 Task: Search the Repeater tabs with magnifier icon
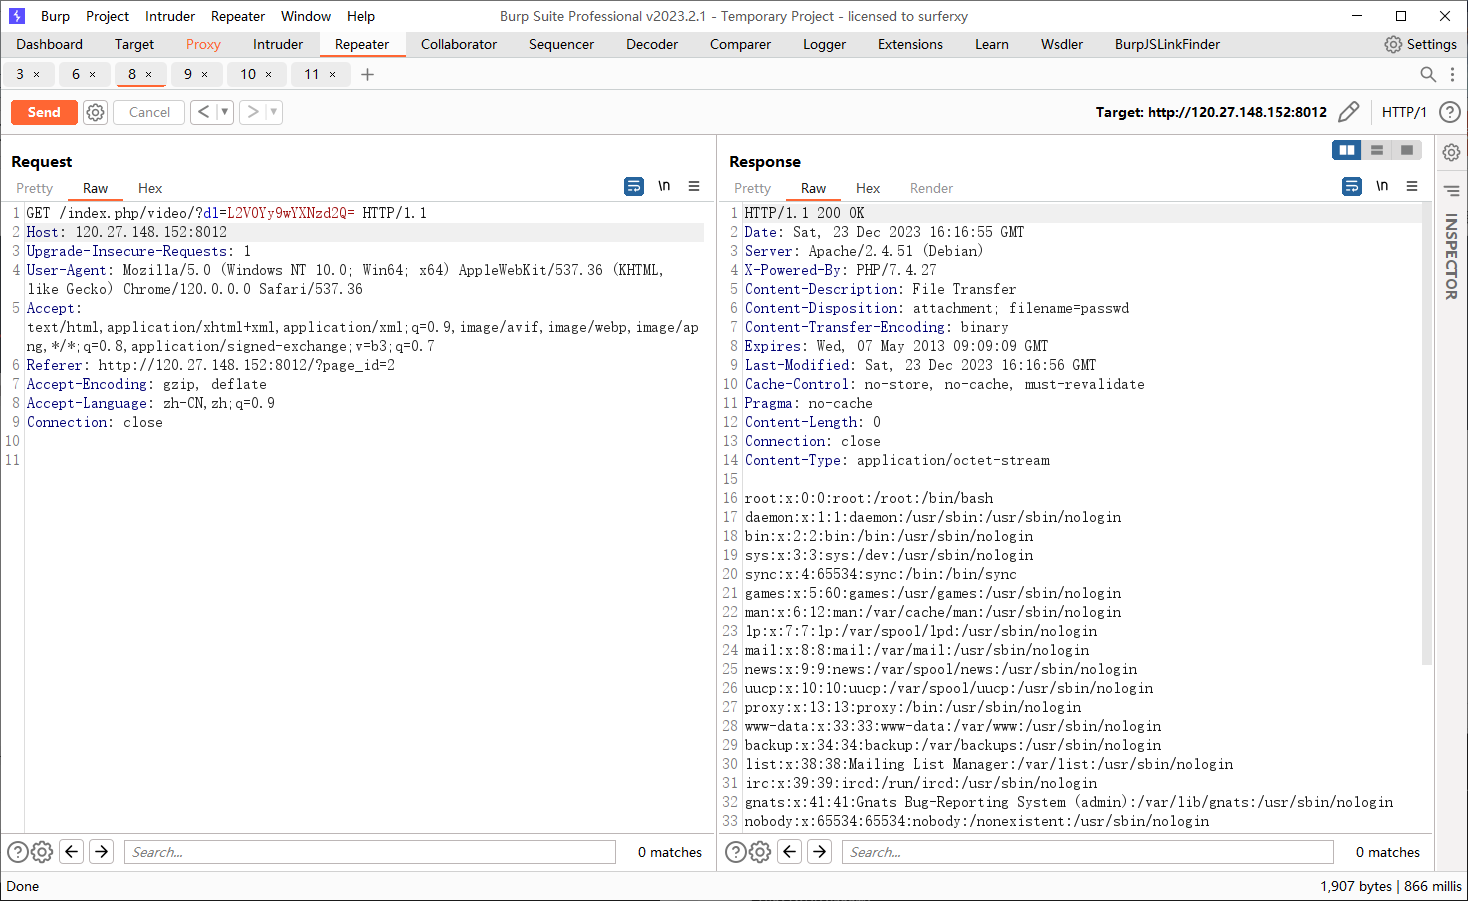1428,74
